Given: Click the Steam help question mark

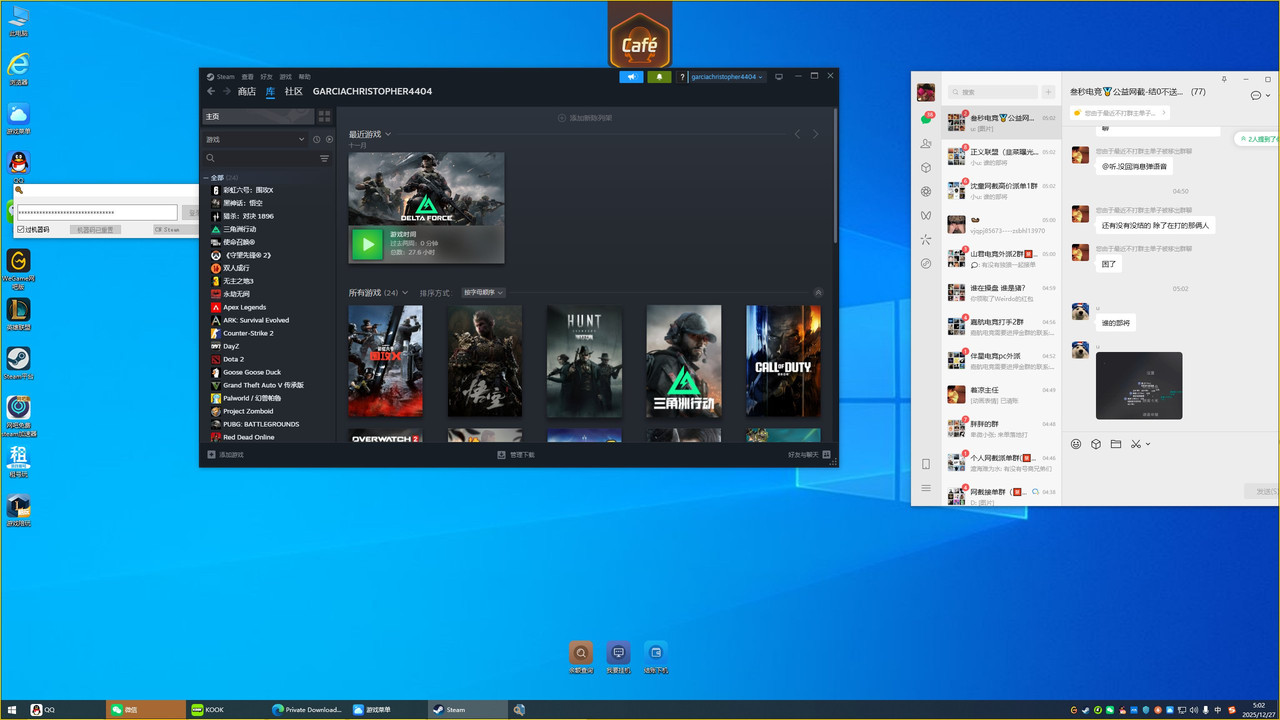Looking at the screenshot, I should [x=683, y=77].
